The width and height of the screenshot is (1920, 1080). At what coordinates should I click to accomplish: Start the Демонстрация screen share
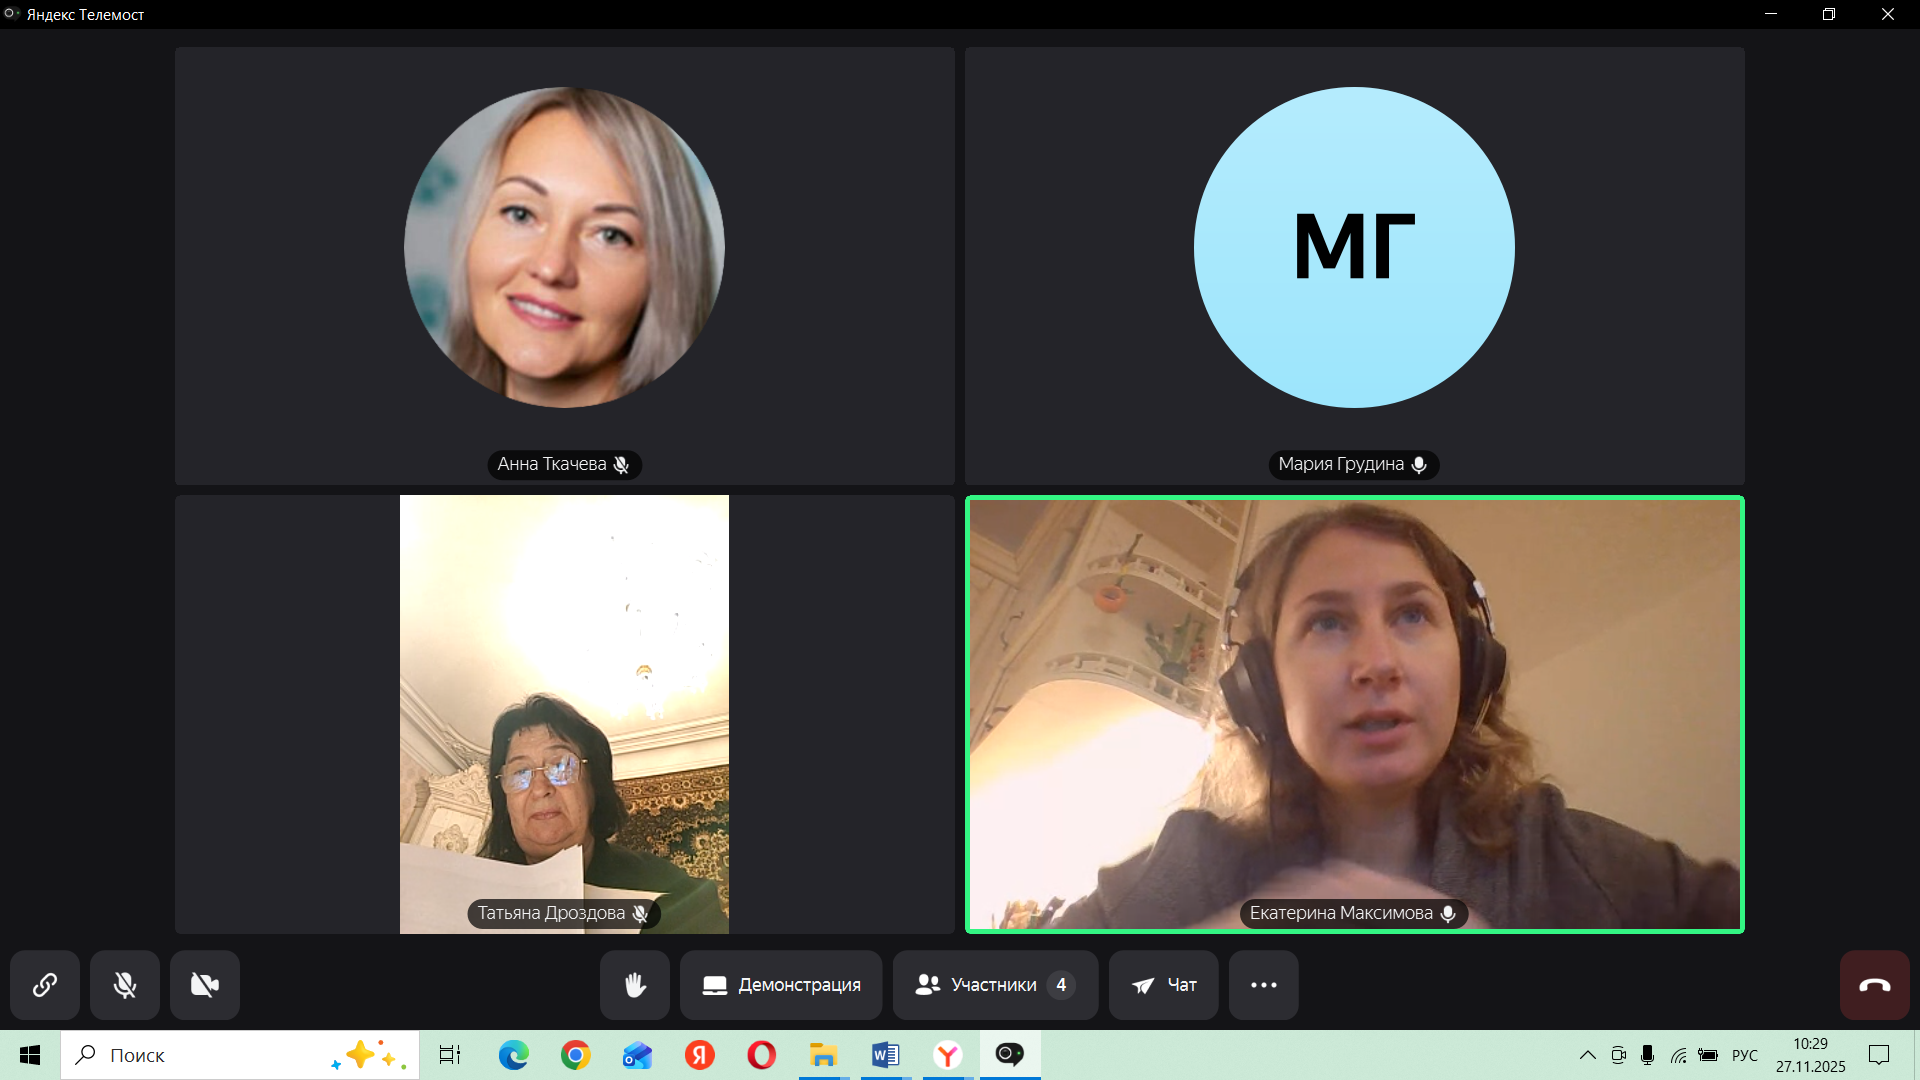(x=781, y=985)
